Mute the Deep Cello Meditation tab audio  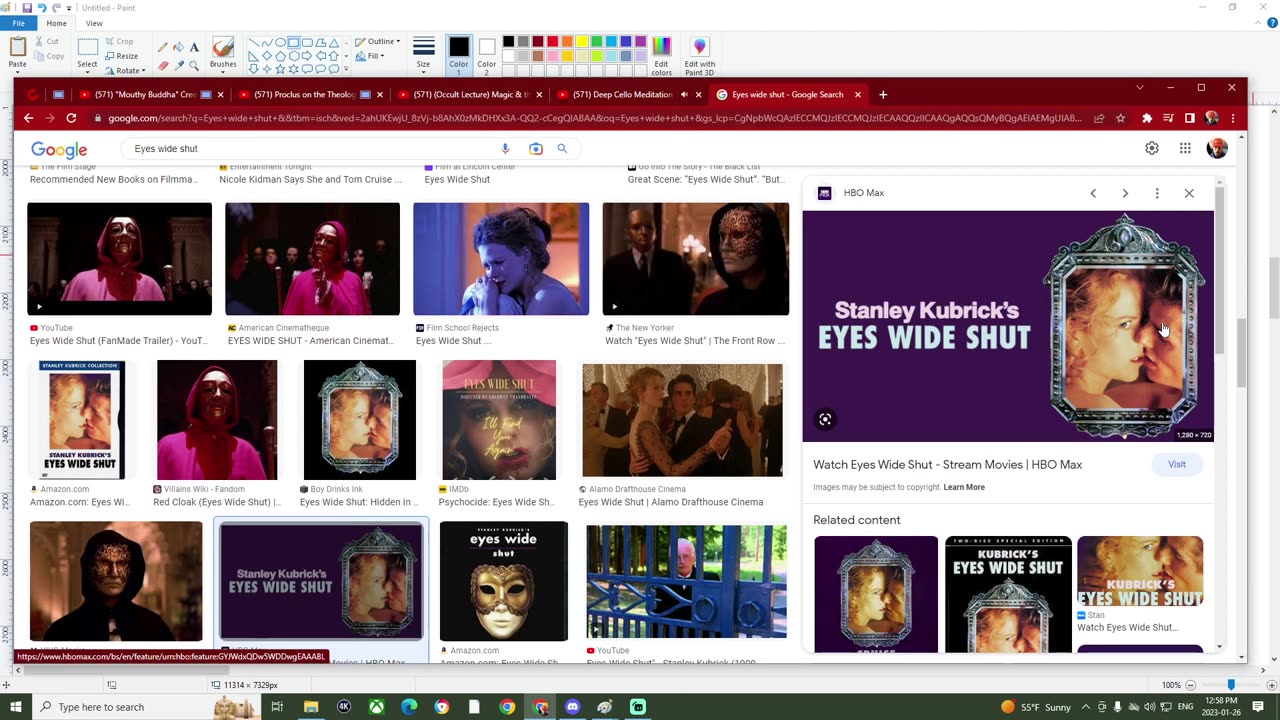pos(685,95)
